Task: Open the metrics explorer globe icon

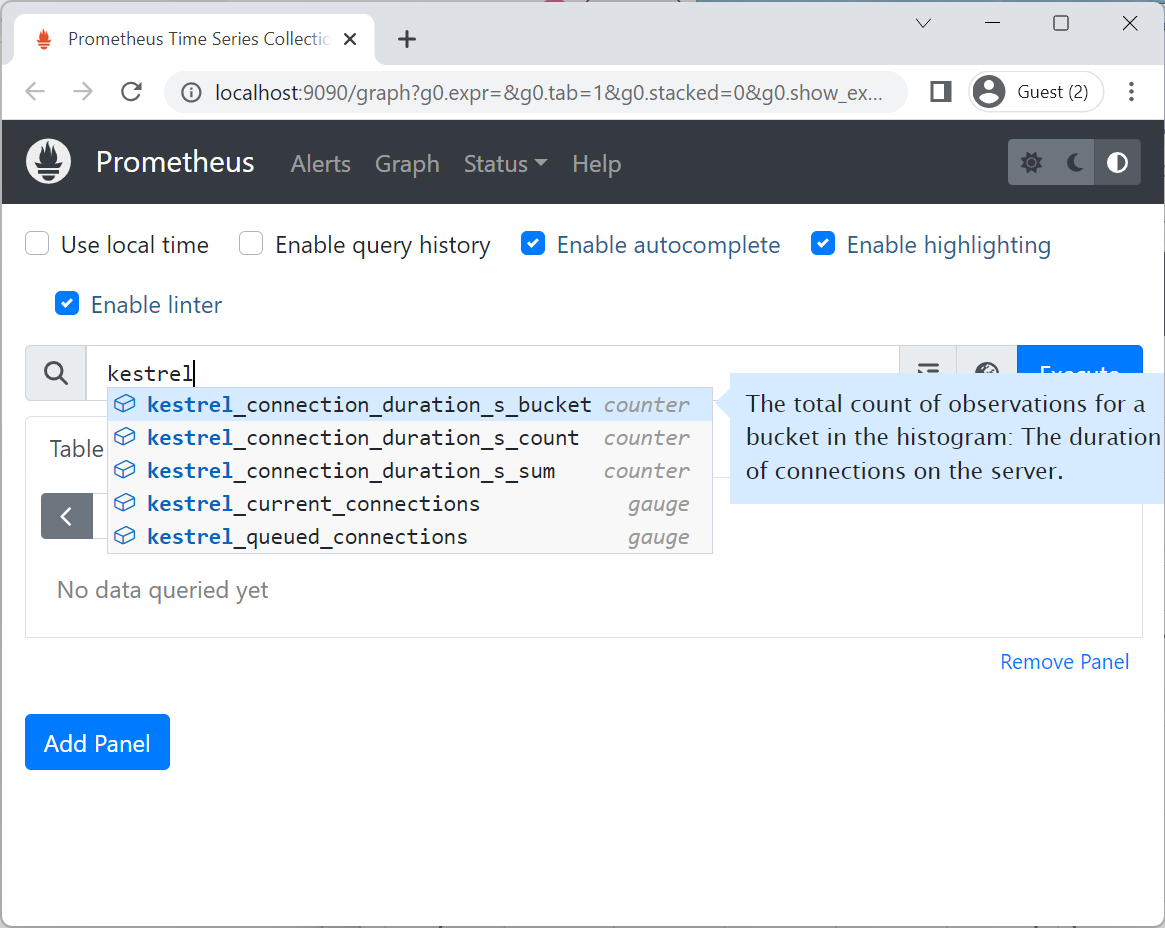Action: click(x=986, y=372)
